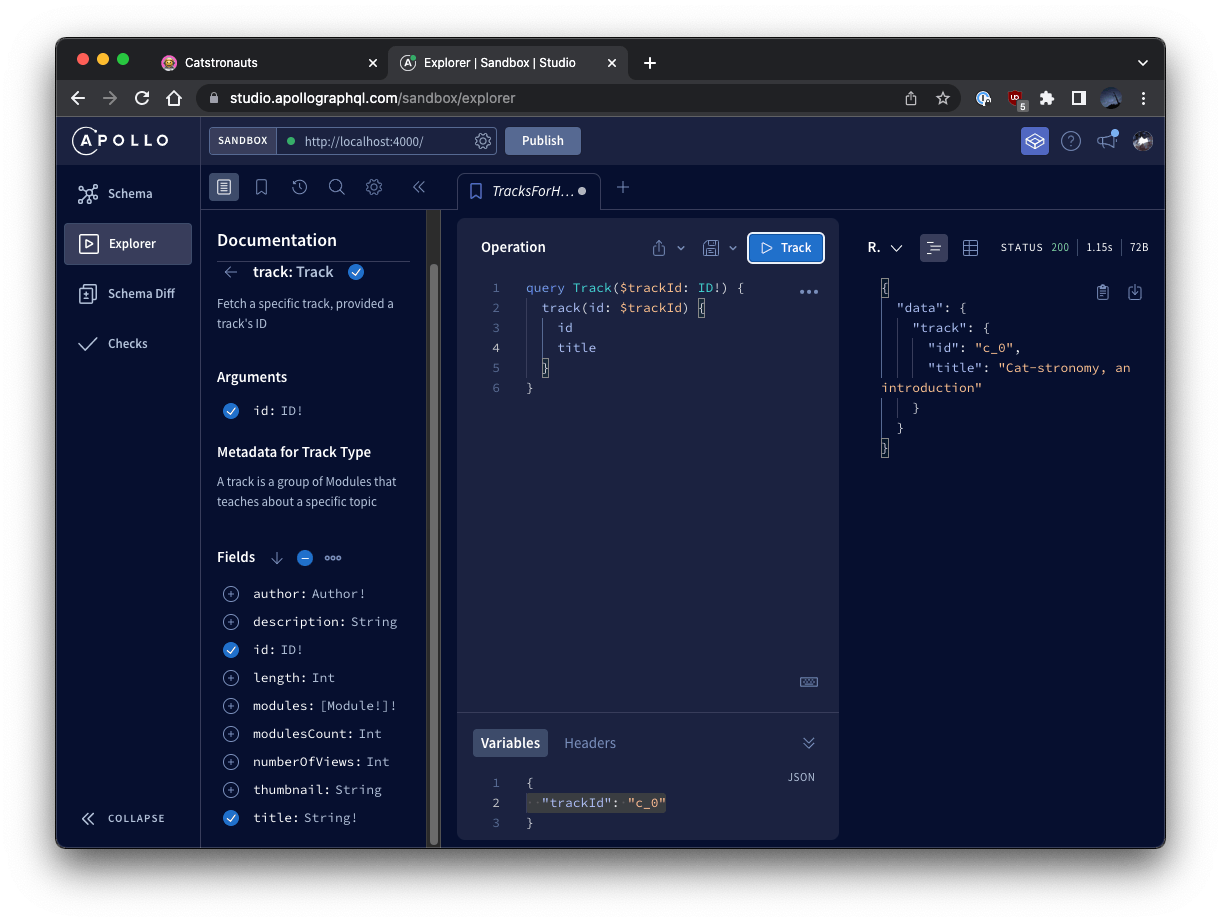Open the user avatar menu in Apollo header

pos(1143,141)
